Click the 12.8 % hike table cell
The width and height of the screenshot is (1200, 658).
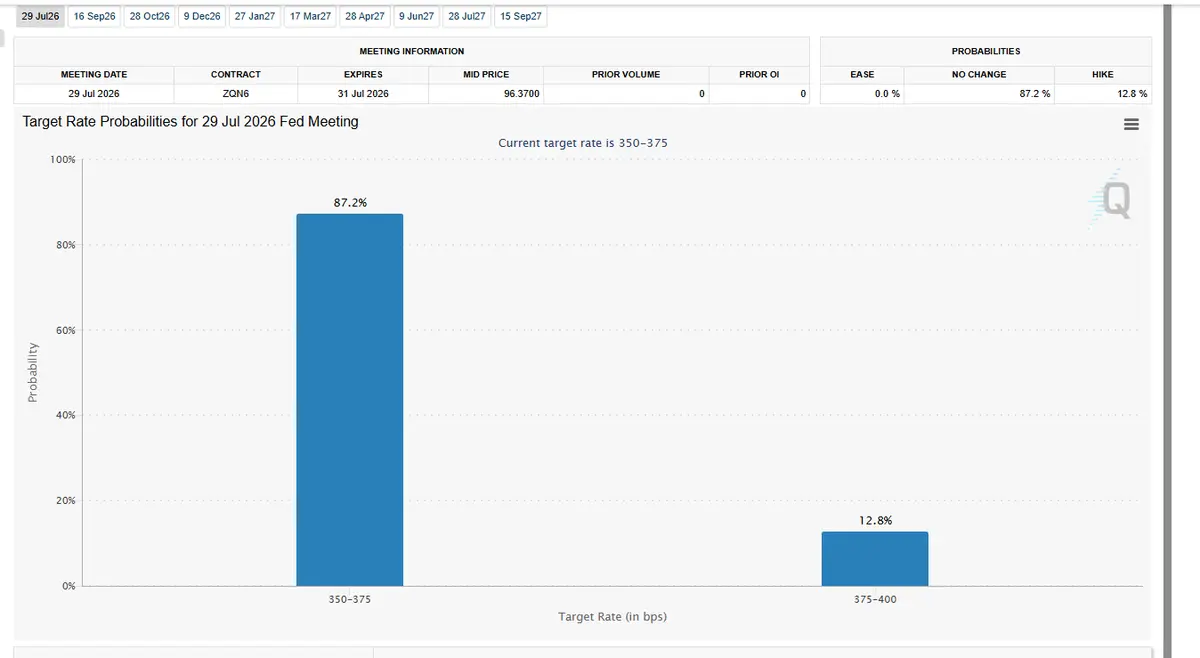point(1103,94)
